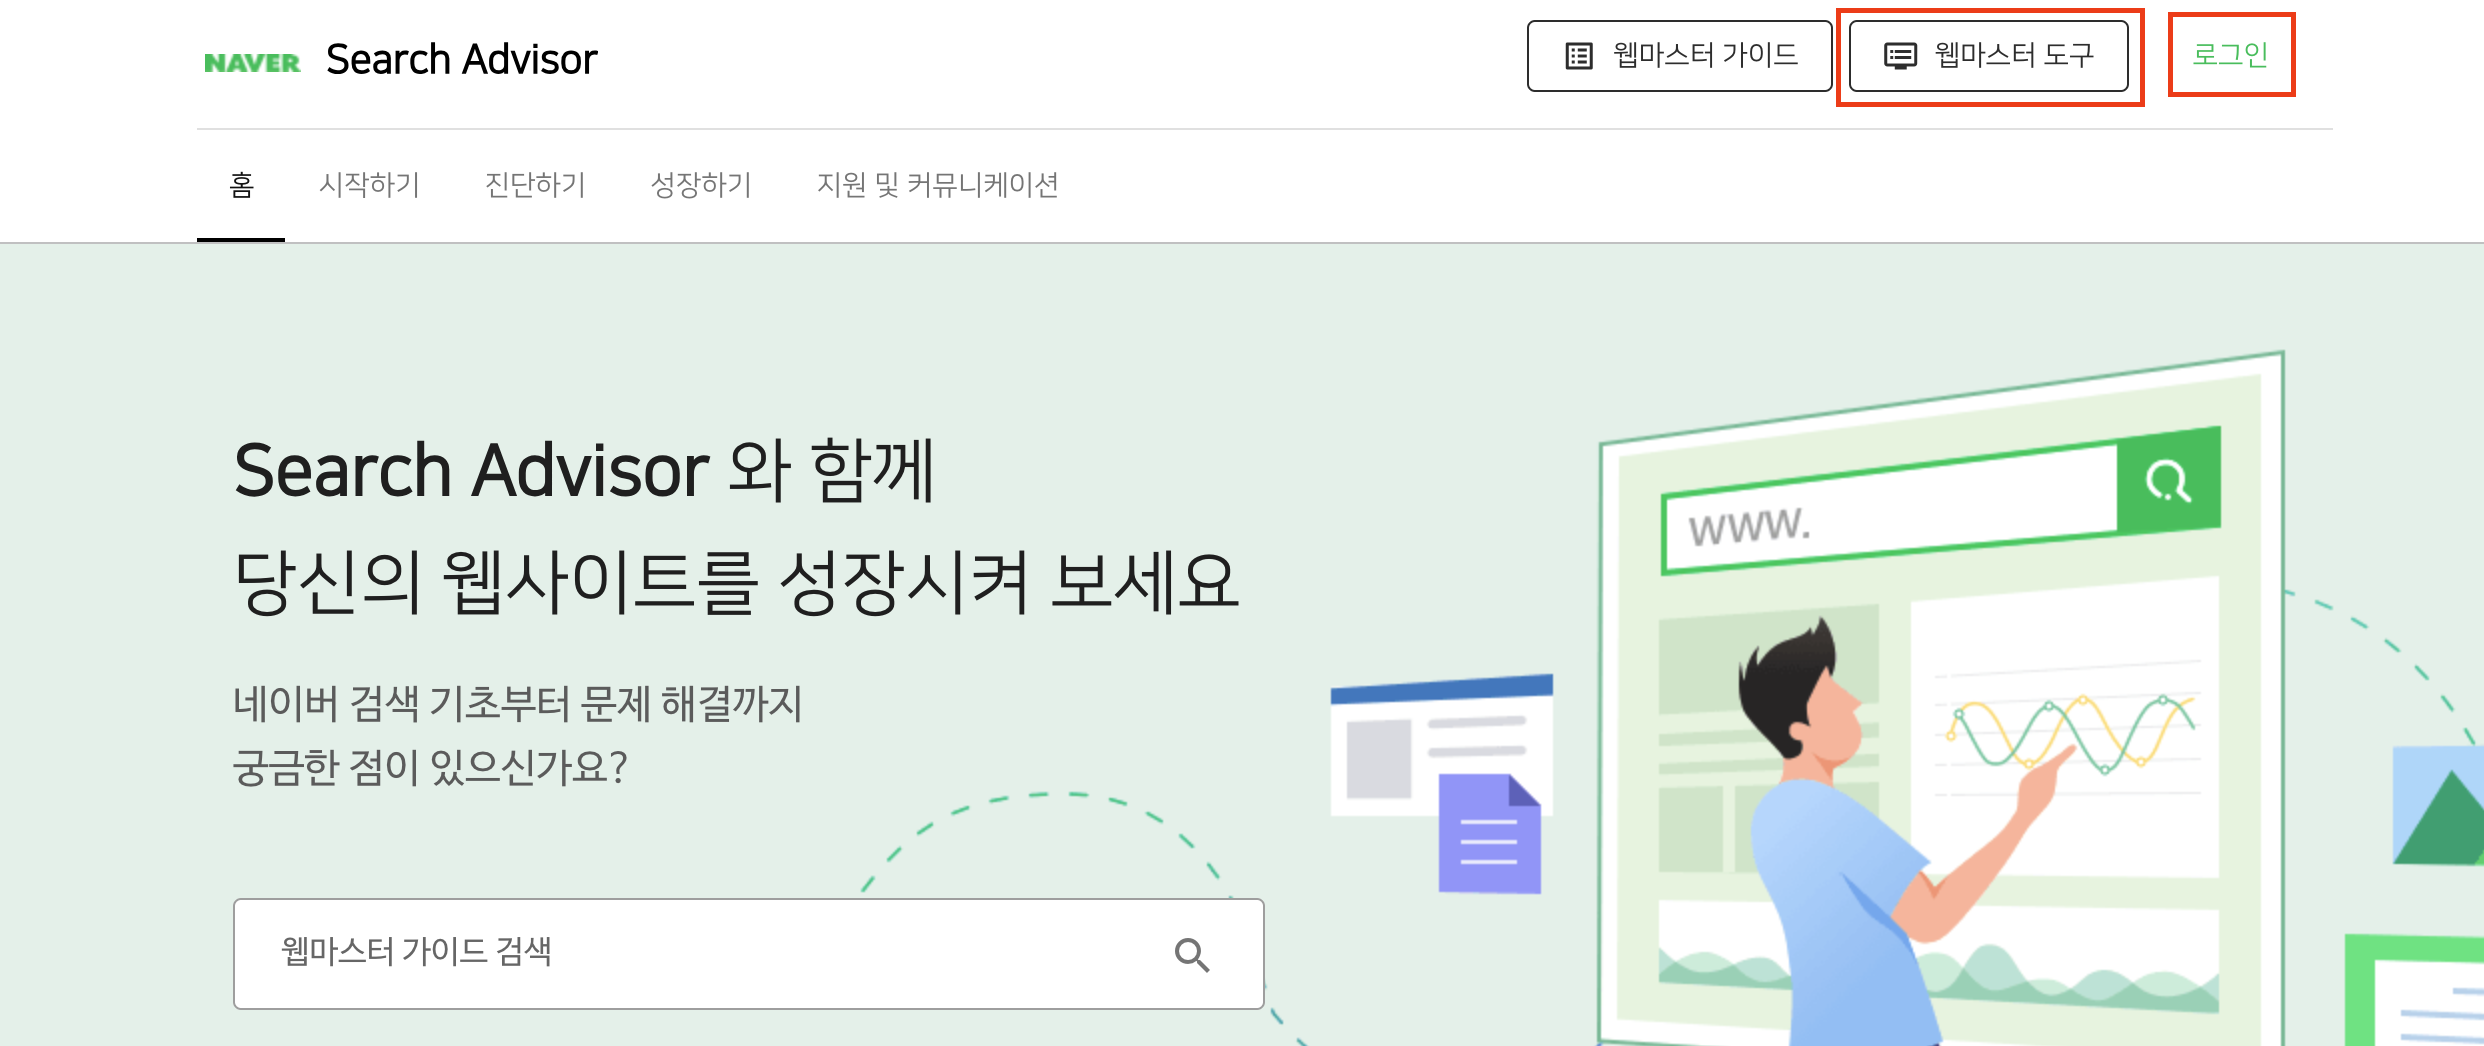
Task: Click the 웹마스터 가이드 list icon
Action: pos(1579,56)
